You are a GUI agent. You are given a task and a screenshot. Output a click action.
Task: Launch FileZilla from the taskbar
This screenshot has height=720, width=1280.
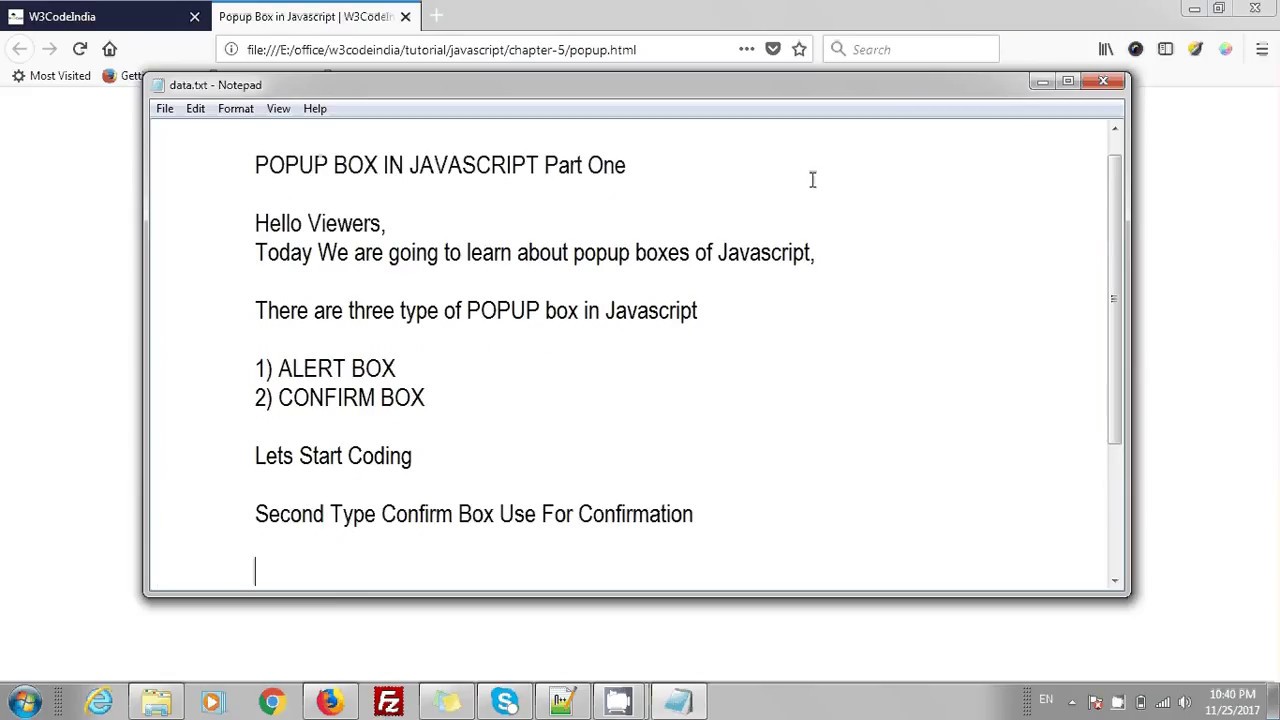389,701
